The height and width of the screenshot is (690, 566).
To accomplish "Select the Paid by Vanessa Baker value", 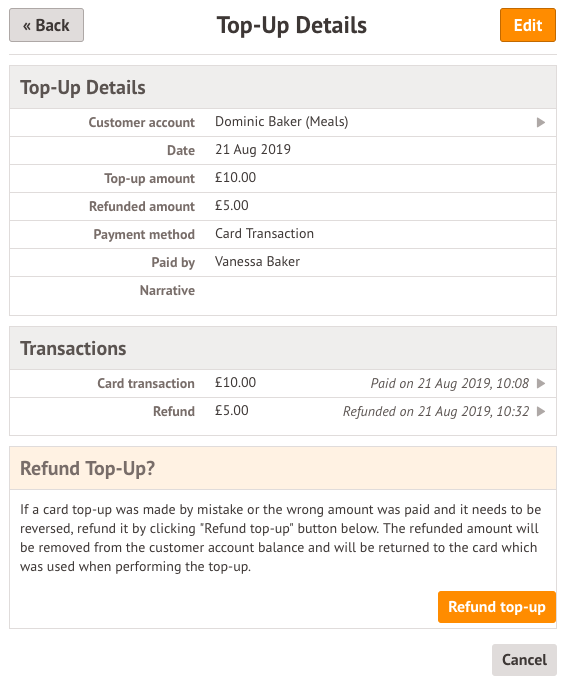I will 257,261.
